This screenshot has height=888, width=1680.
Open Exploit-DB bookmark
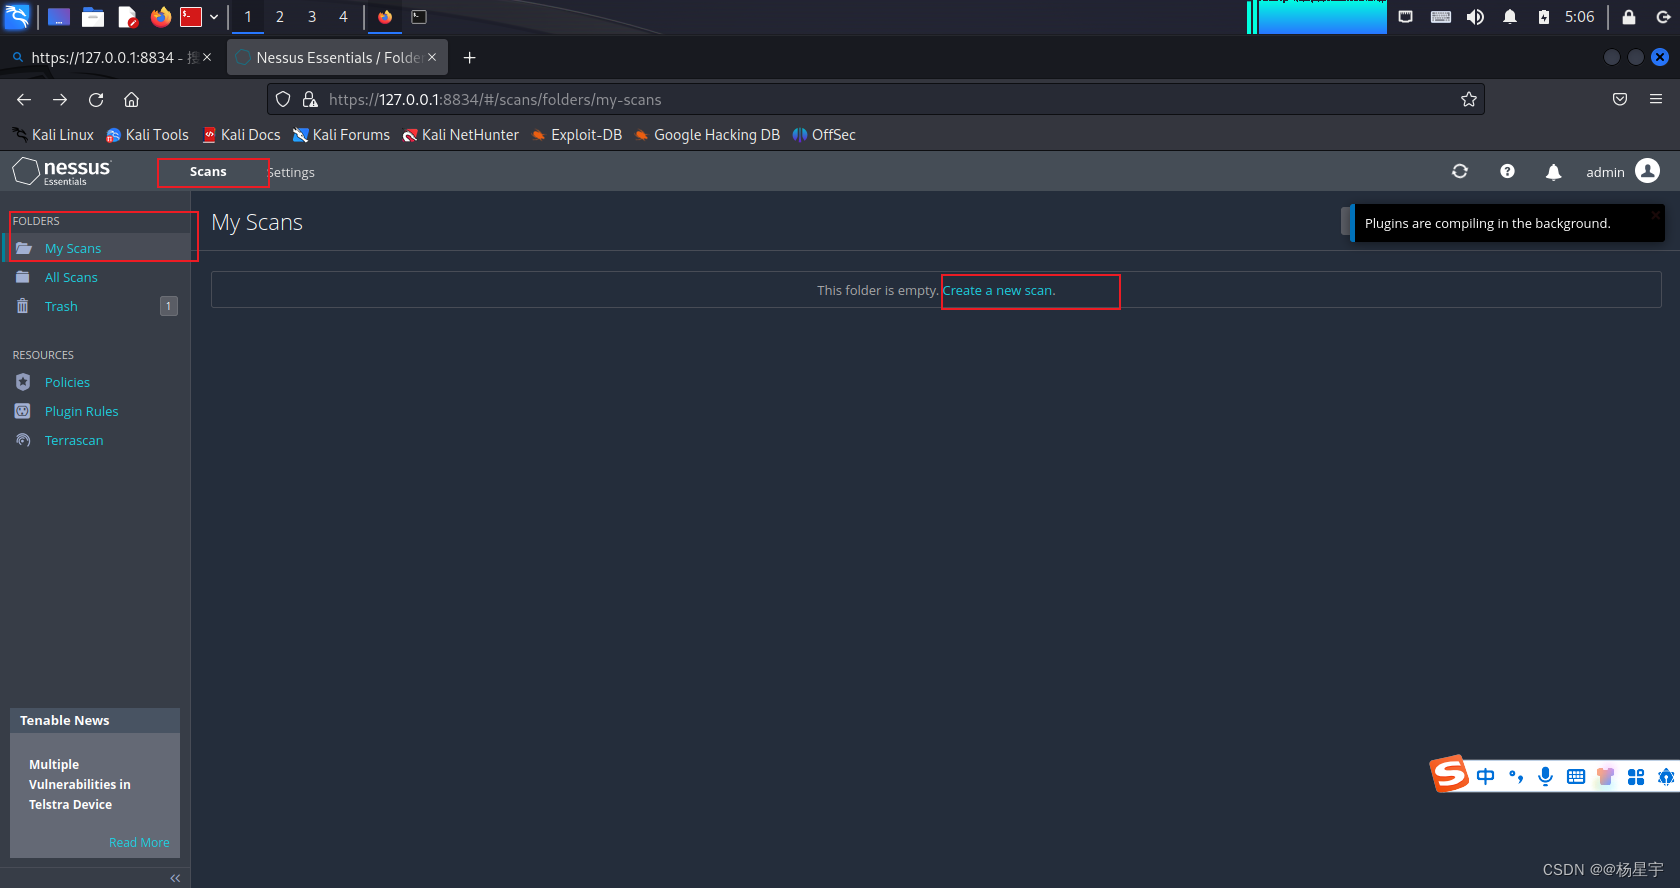[x=576, y=135]
